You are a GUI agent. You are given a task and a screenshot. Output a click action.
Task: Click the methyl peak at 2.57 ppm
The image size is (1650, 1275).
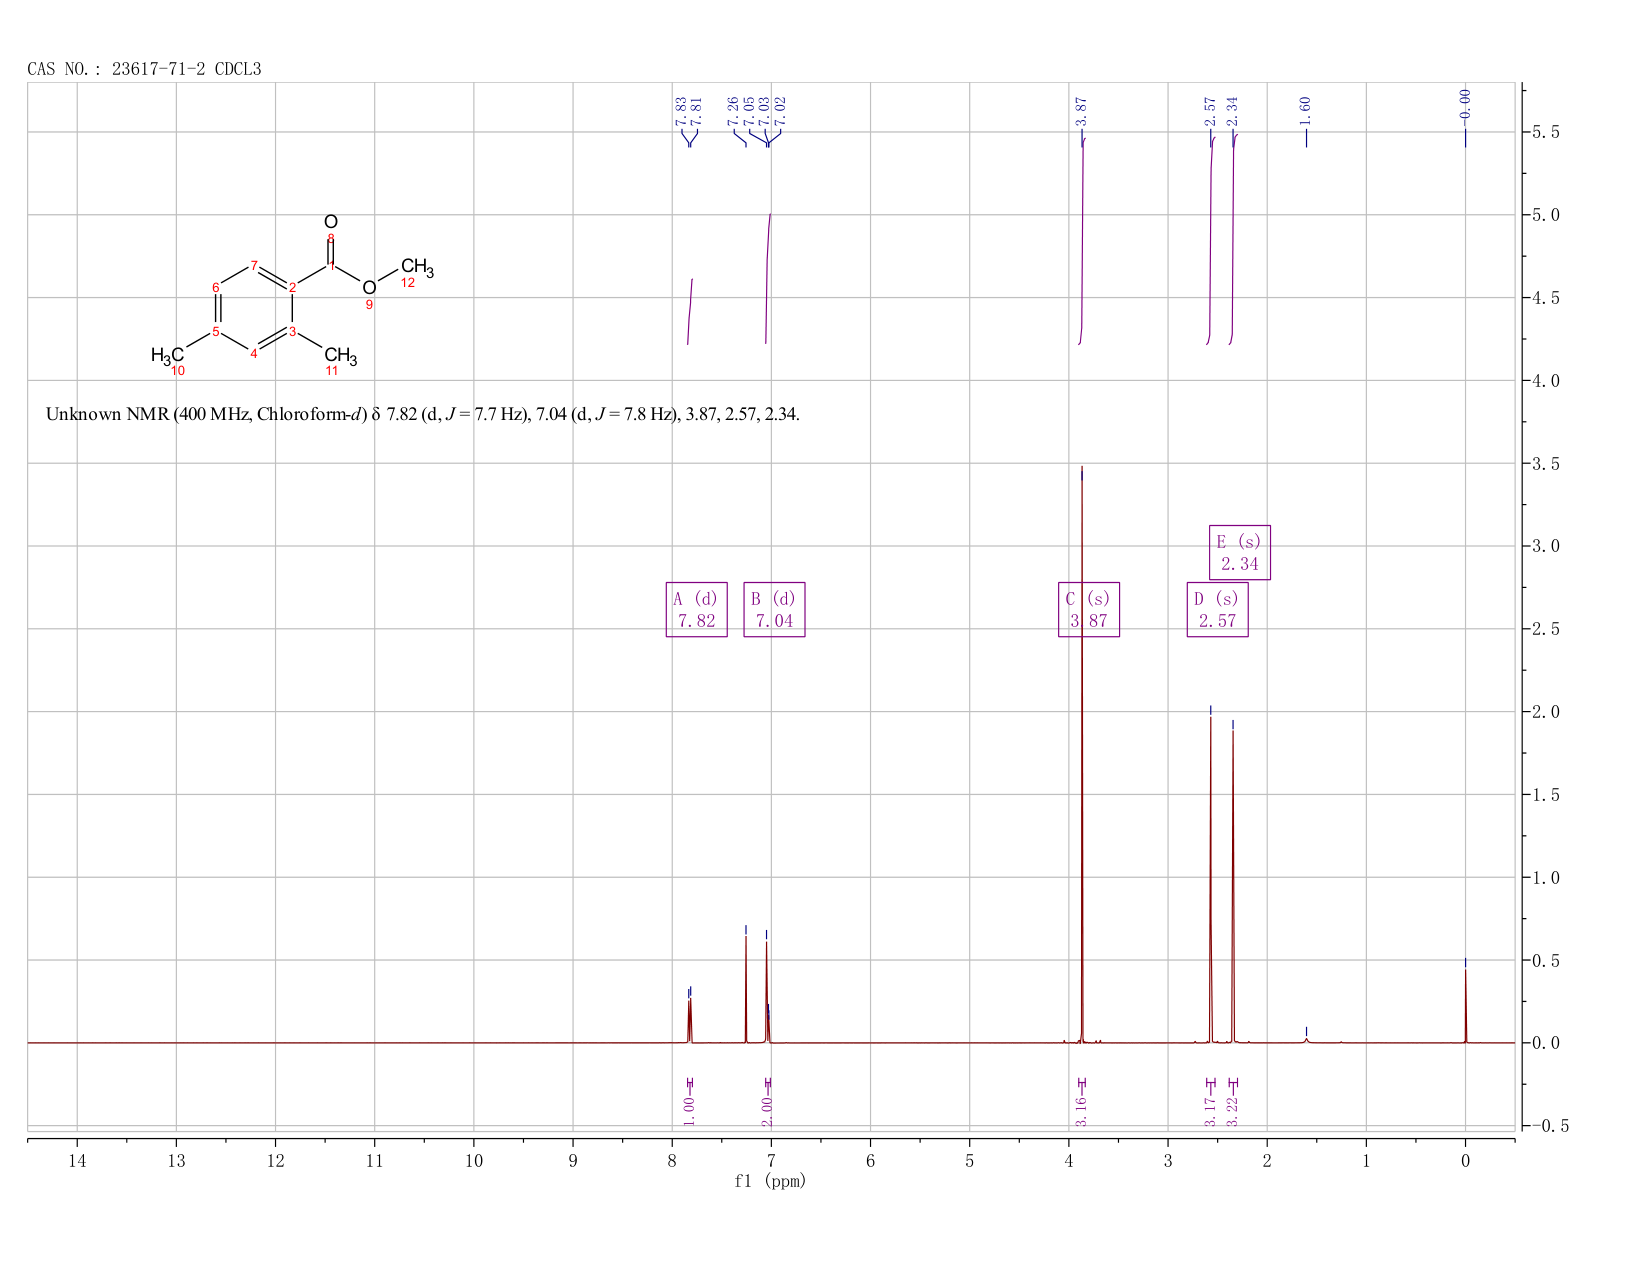click(x=1211, y=878)
